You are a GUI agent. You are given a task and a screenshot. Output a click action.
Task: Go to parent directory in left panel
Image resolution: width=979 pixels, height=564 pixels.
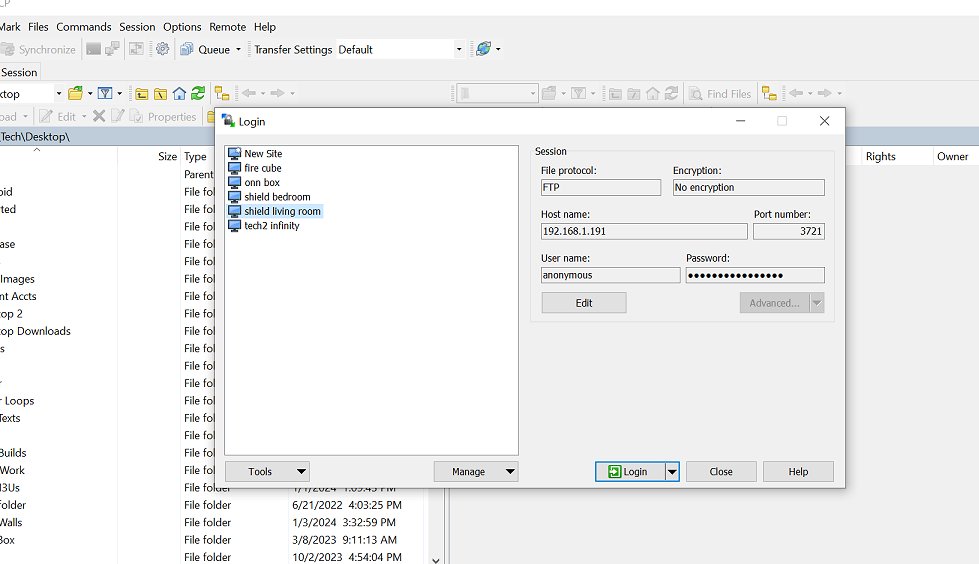[x=142, y=94]
